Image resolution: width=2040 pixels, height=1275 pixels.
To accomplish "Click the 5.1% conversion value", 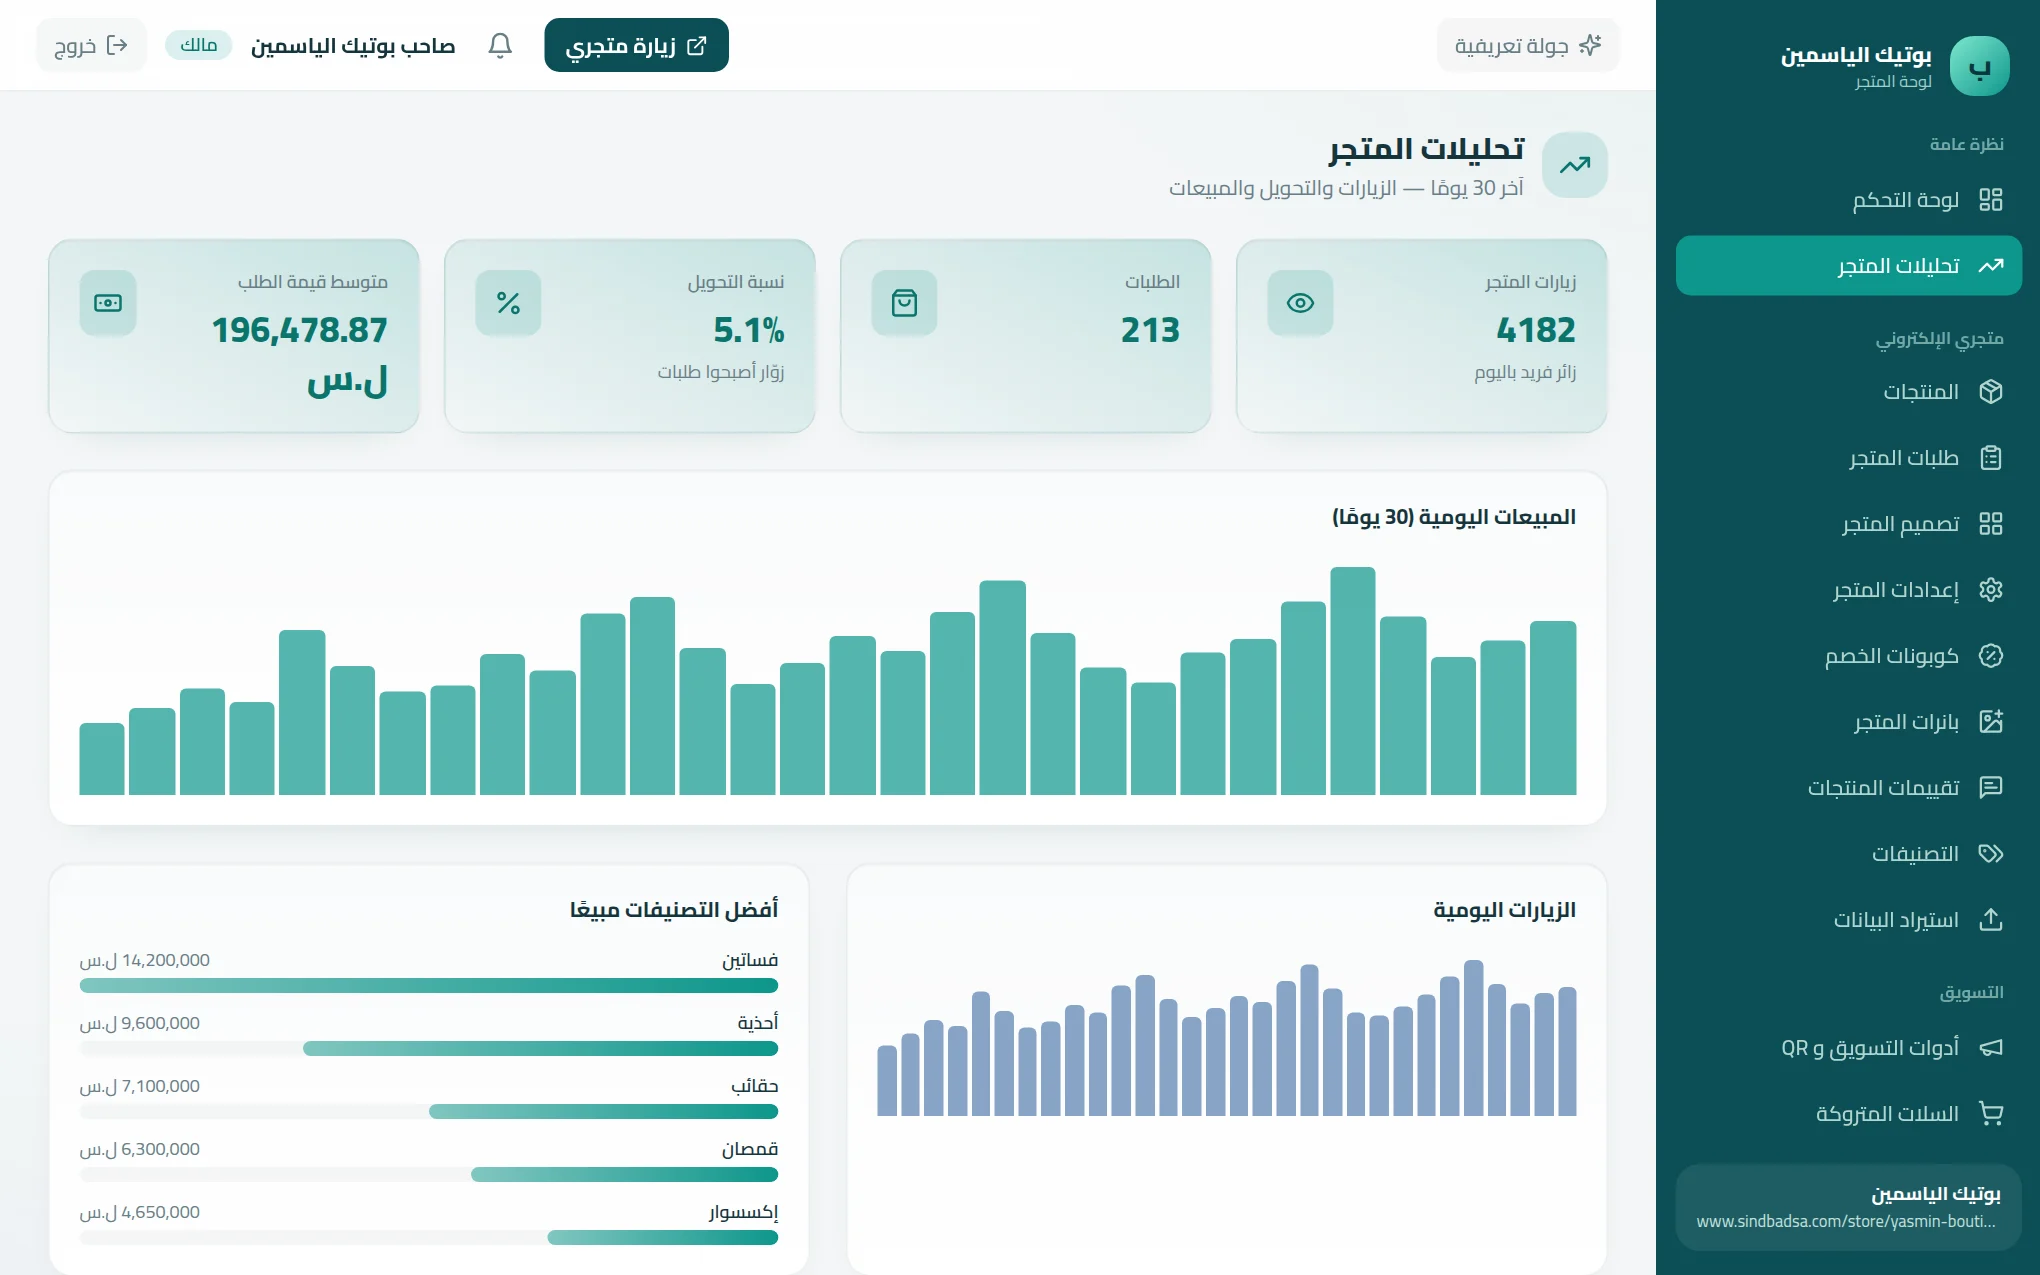I will tap(749, 330).
